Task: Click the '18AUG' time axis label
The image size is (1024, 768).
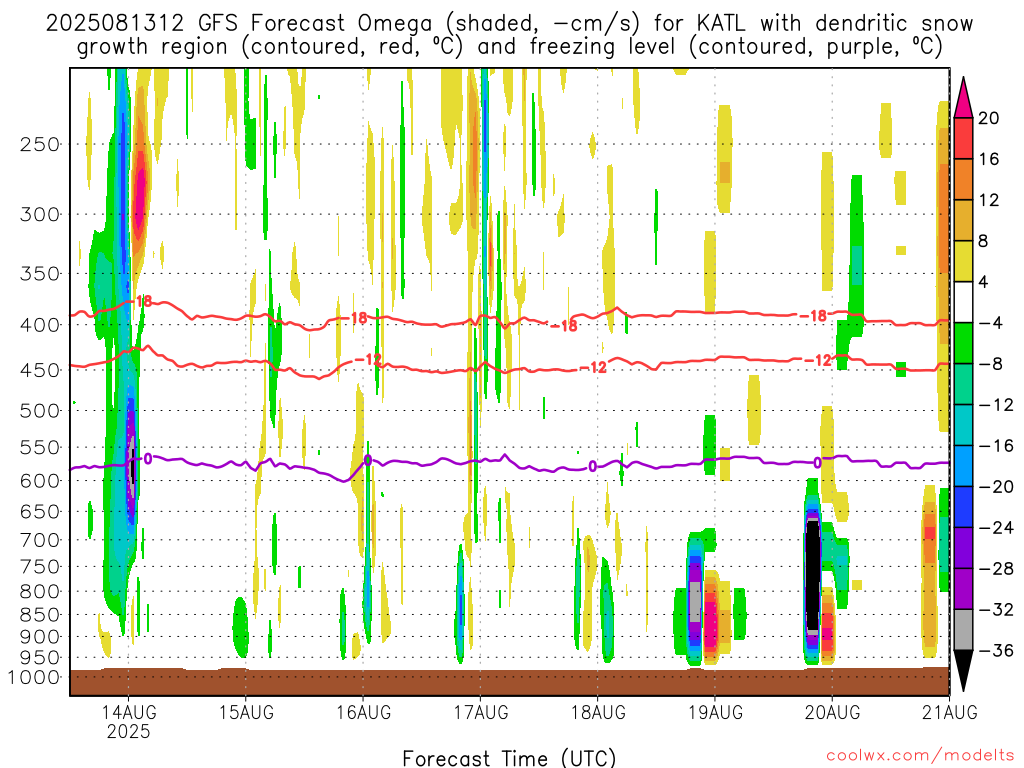Action: [x=598, y=712]
